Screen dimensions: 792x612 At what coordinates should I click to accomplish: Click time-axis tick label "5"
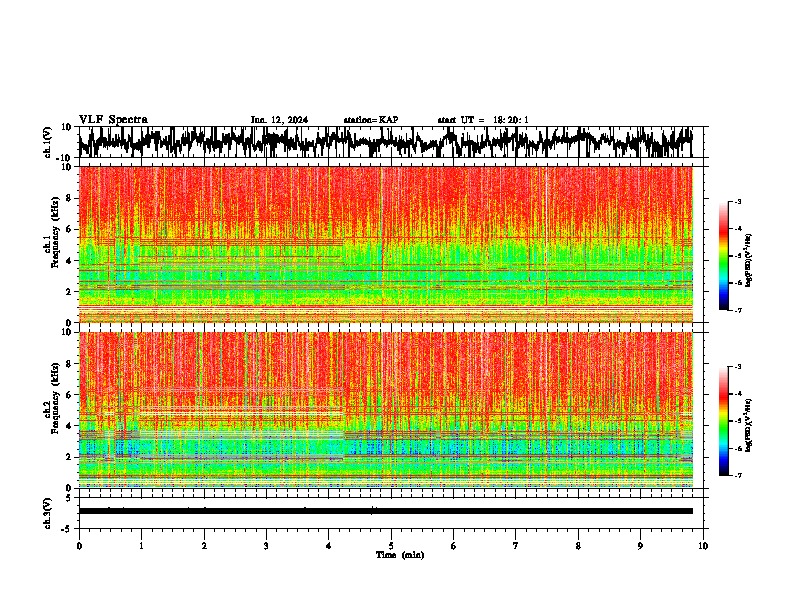pos(391,546)
